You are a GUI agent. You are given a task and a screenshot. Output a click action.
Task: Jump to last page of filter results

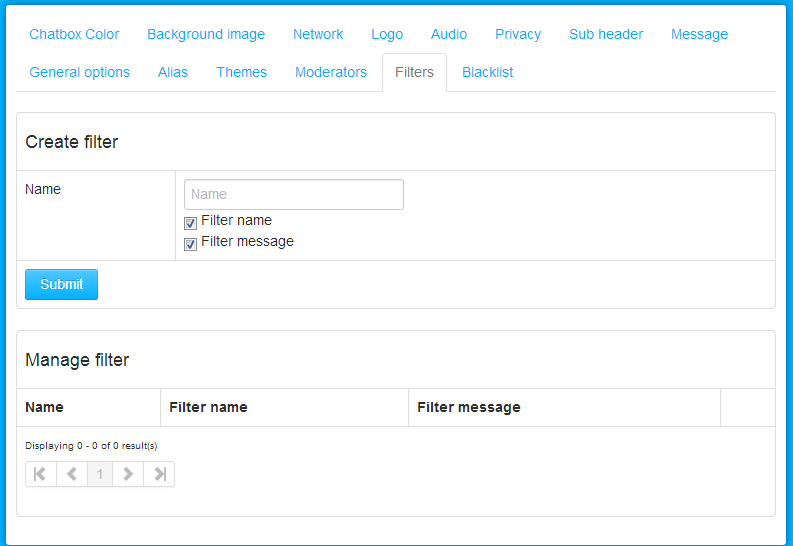[159, 474]
